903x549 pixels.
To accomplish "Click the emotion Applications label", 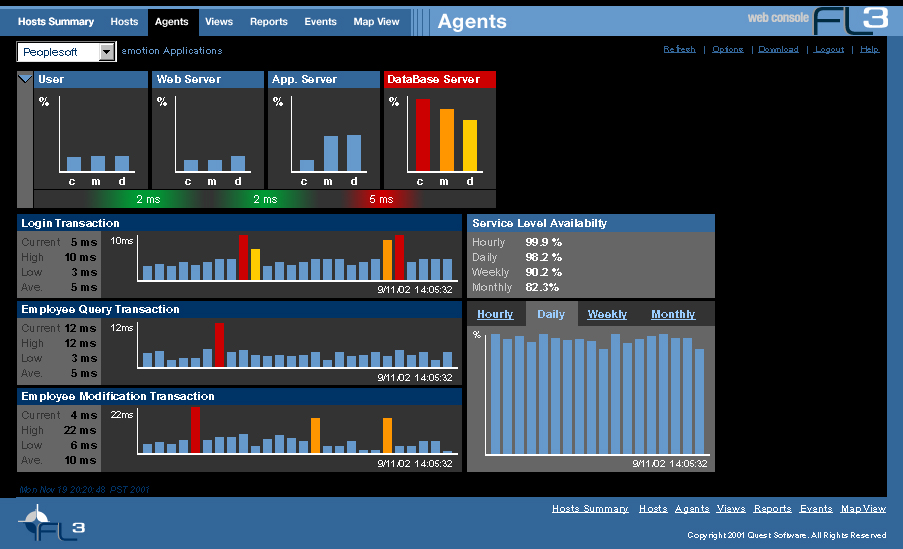I will point(172,51).
